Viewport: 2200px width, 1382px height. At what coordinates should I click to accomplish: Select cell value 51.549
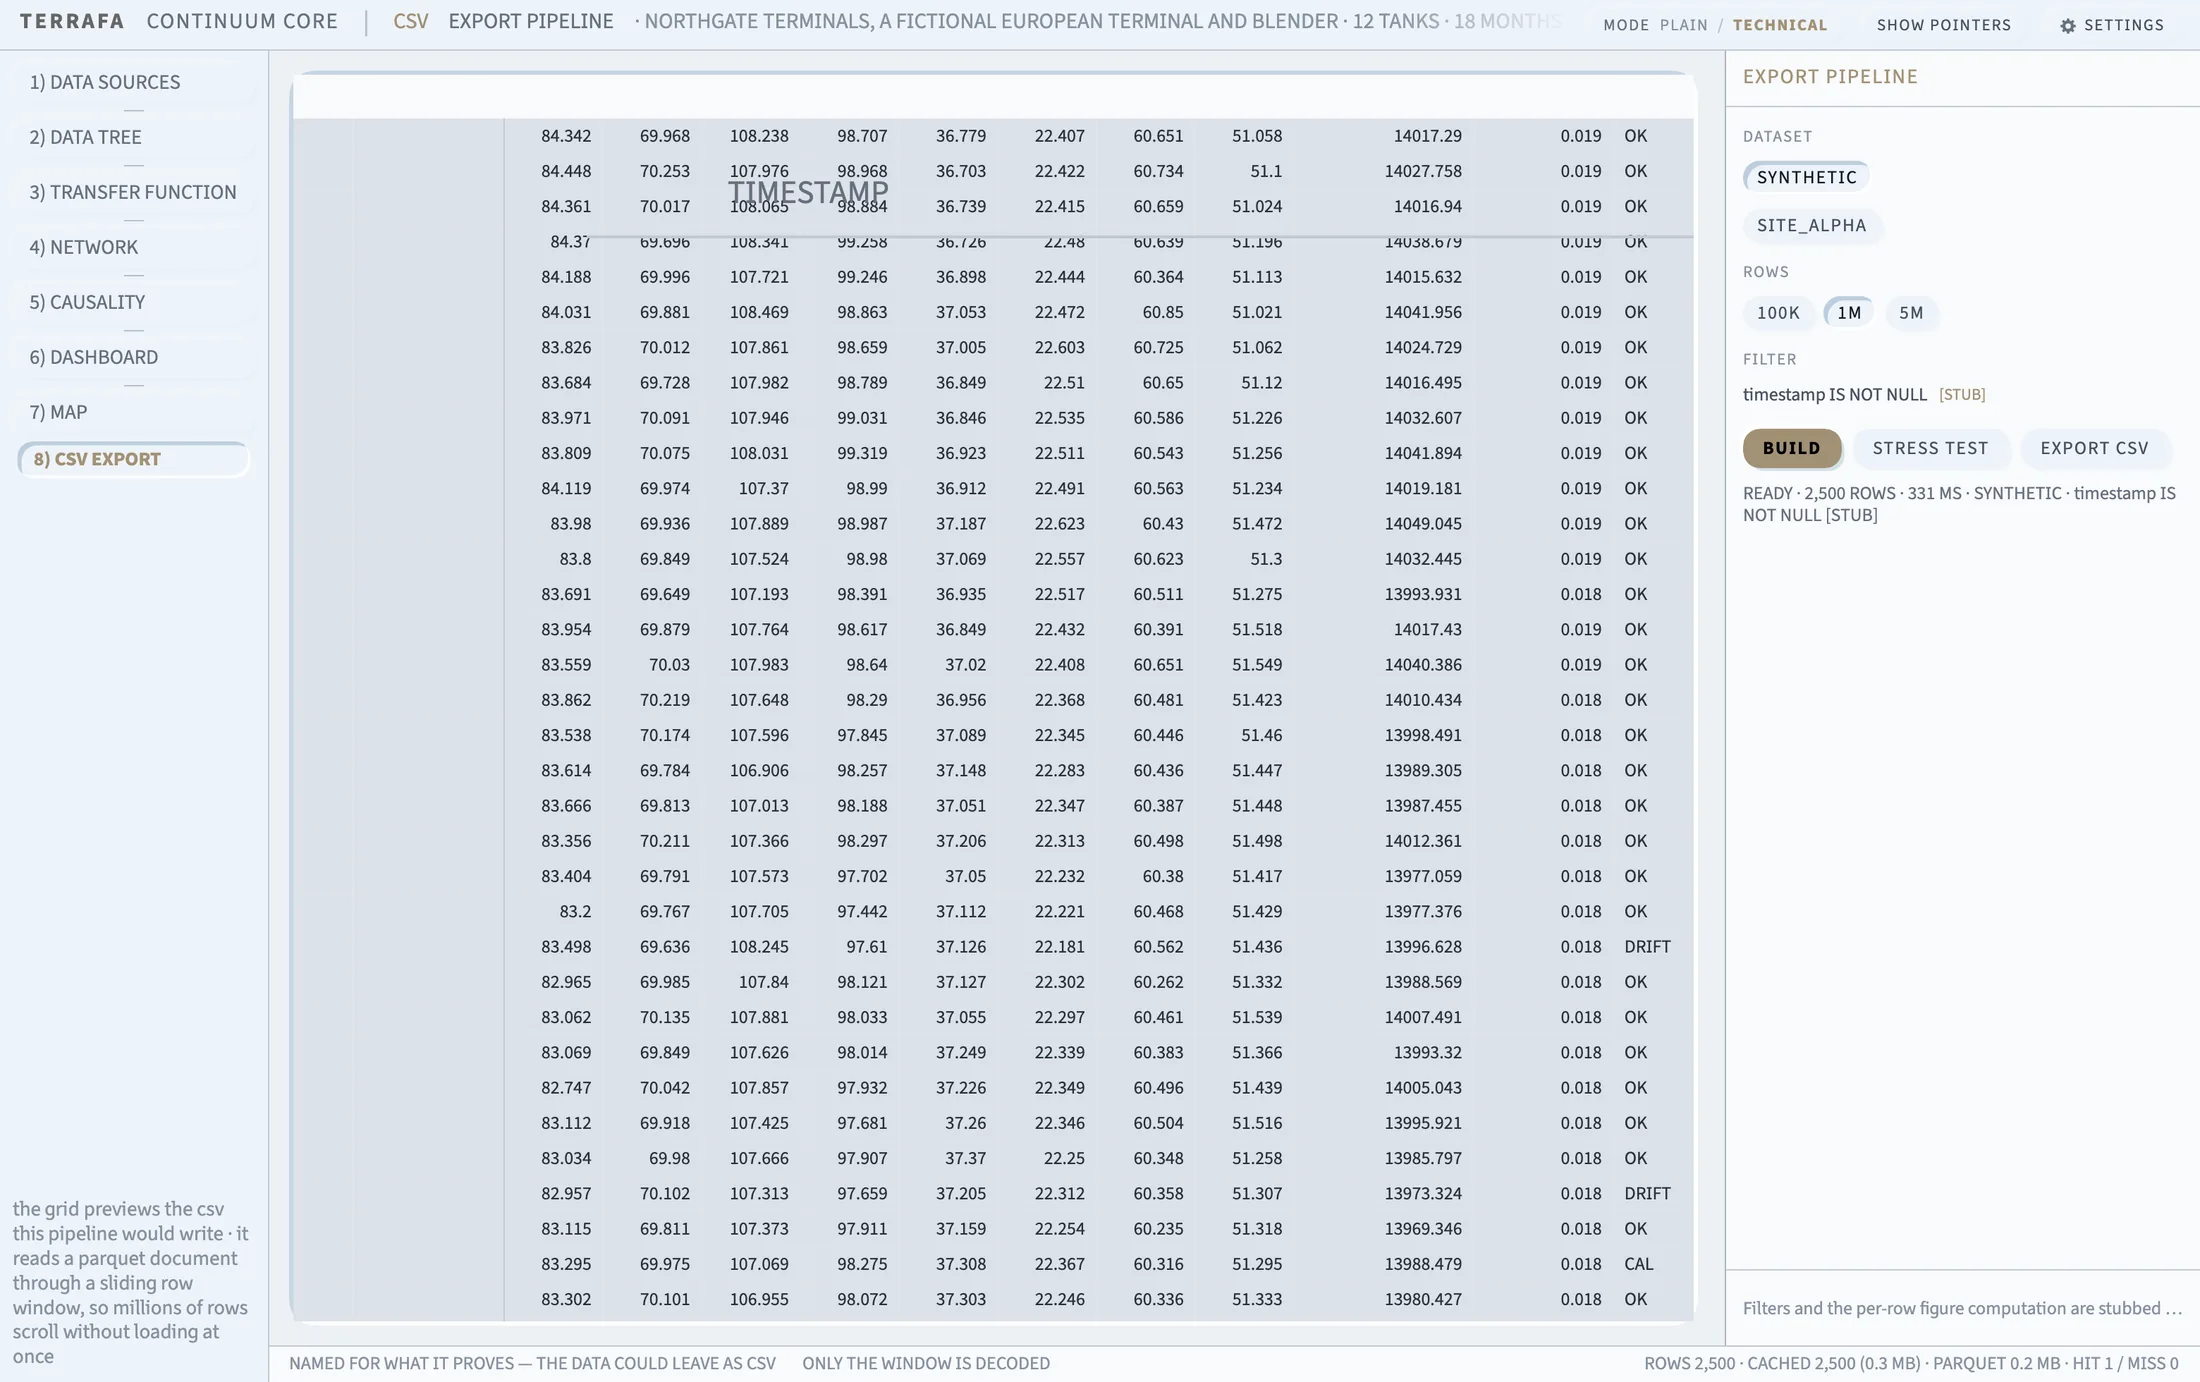(x=1257, y=665)
